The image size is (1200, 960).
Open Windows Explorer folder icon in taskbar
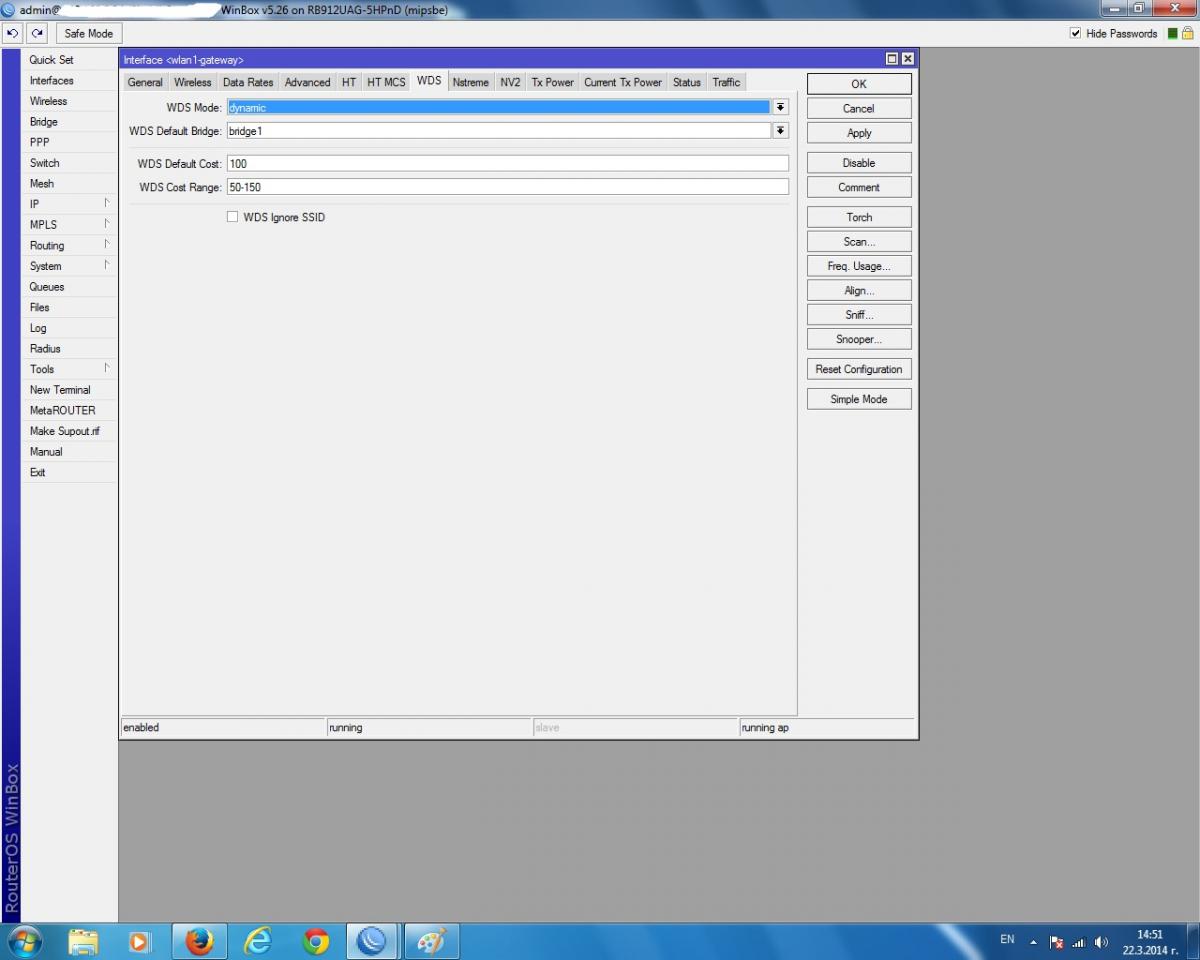coord(83,941)
